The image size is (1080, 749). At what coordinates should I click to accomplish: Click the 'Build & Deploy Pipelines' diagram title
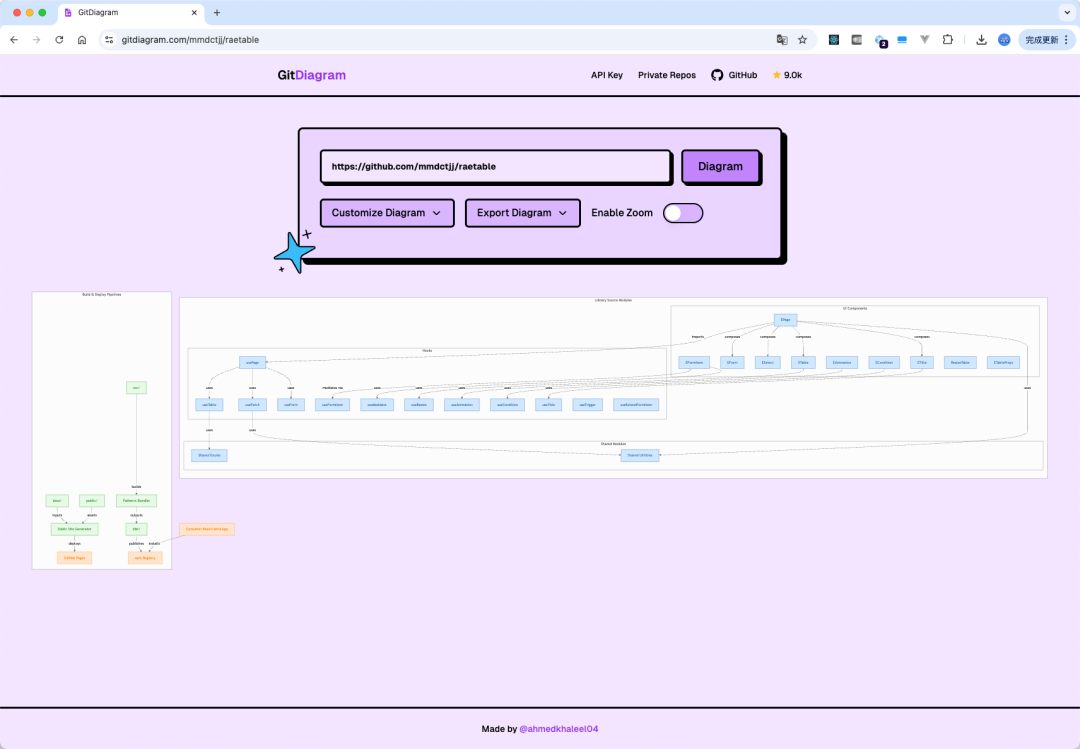click(102, 294)
